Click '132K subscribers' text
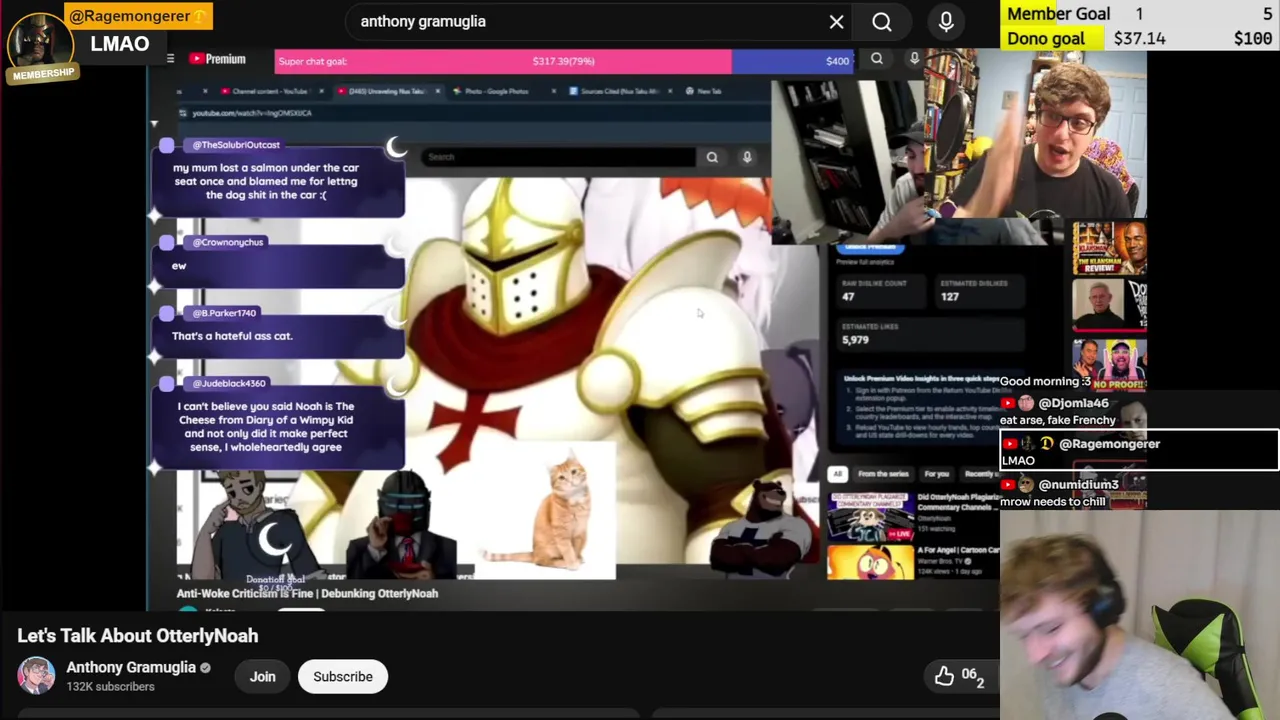 (x=110, y=687)
